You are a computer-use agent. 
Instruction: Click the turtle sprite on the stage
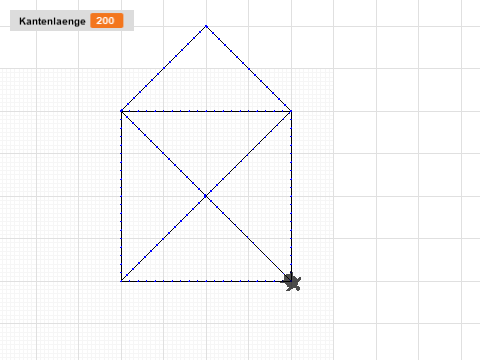[292, 282]
